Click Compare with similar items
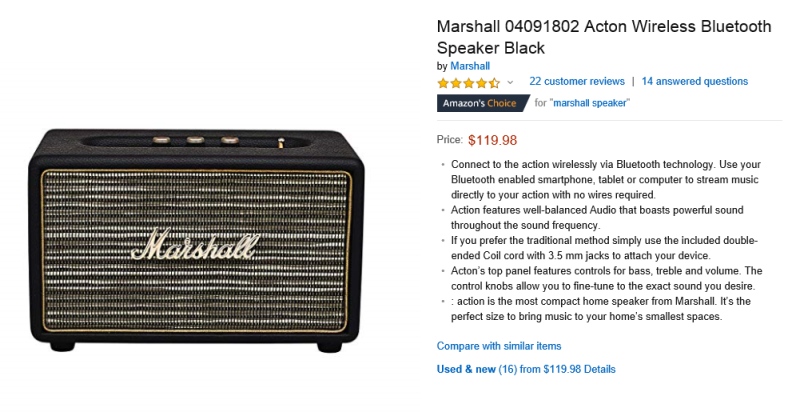The height and width of the screenshot is (416, 800). tap(498, 346)
